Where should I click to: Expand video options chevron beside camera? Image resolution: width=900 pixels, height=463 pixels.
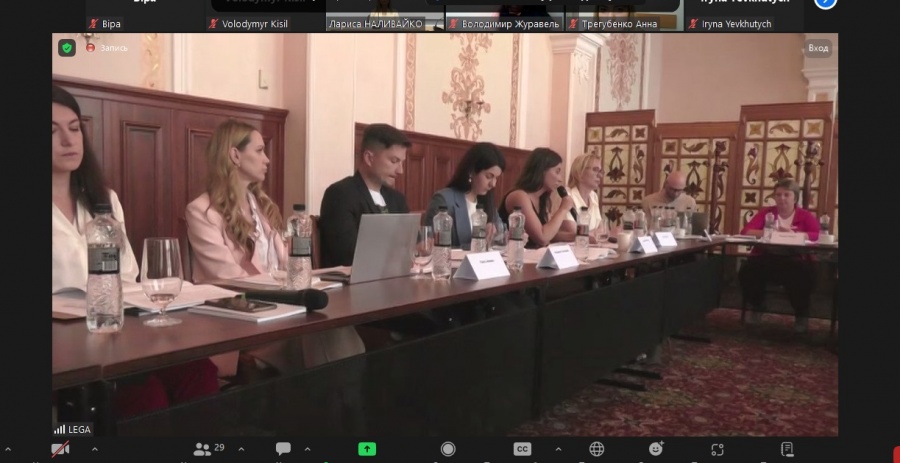[x=95, y=449]
